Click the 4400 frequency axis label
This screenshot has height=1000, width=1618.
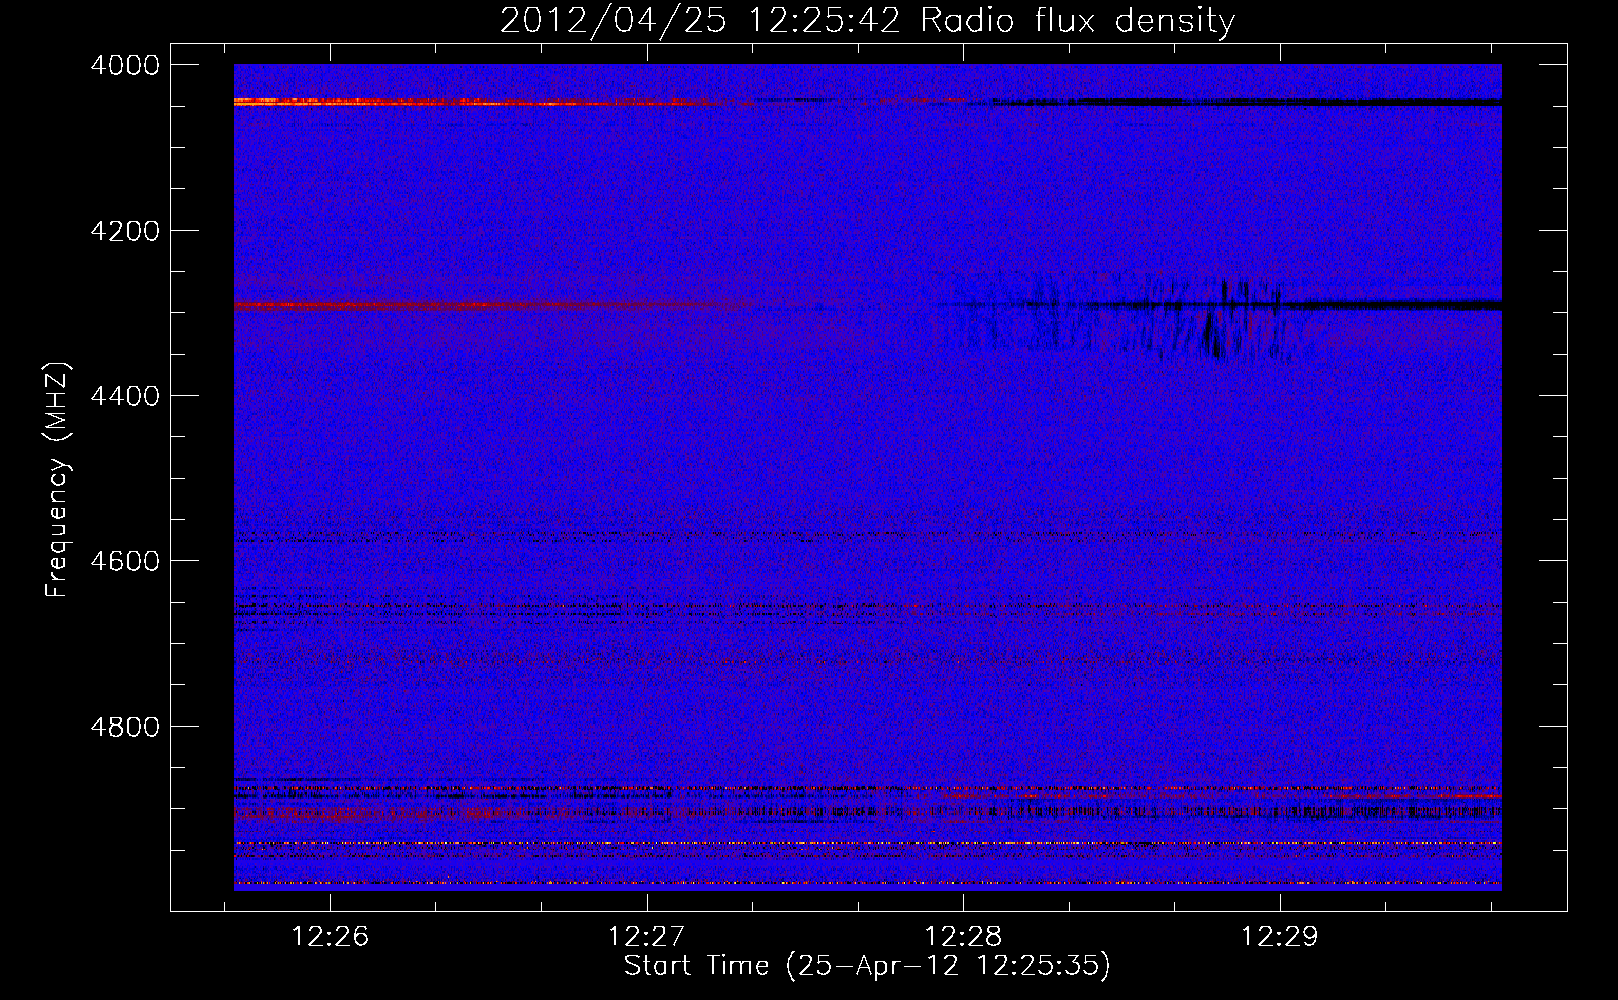(125, 396)
